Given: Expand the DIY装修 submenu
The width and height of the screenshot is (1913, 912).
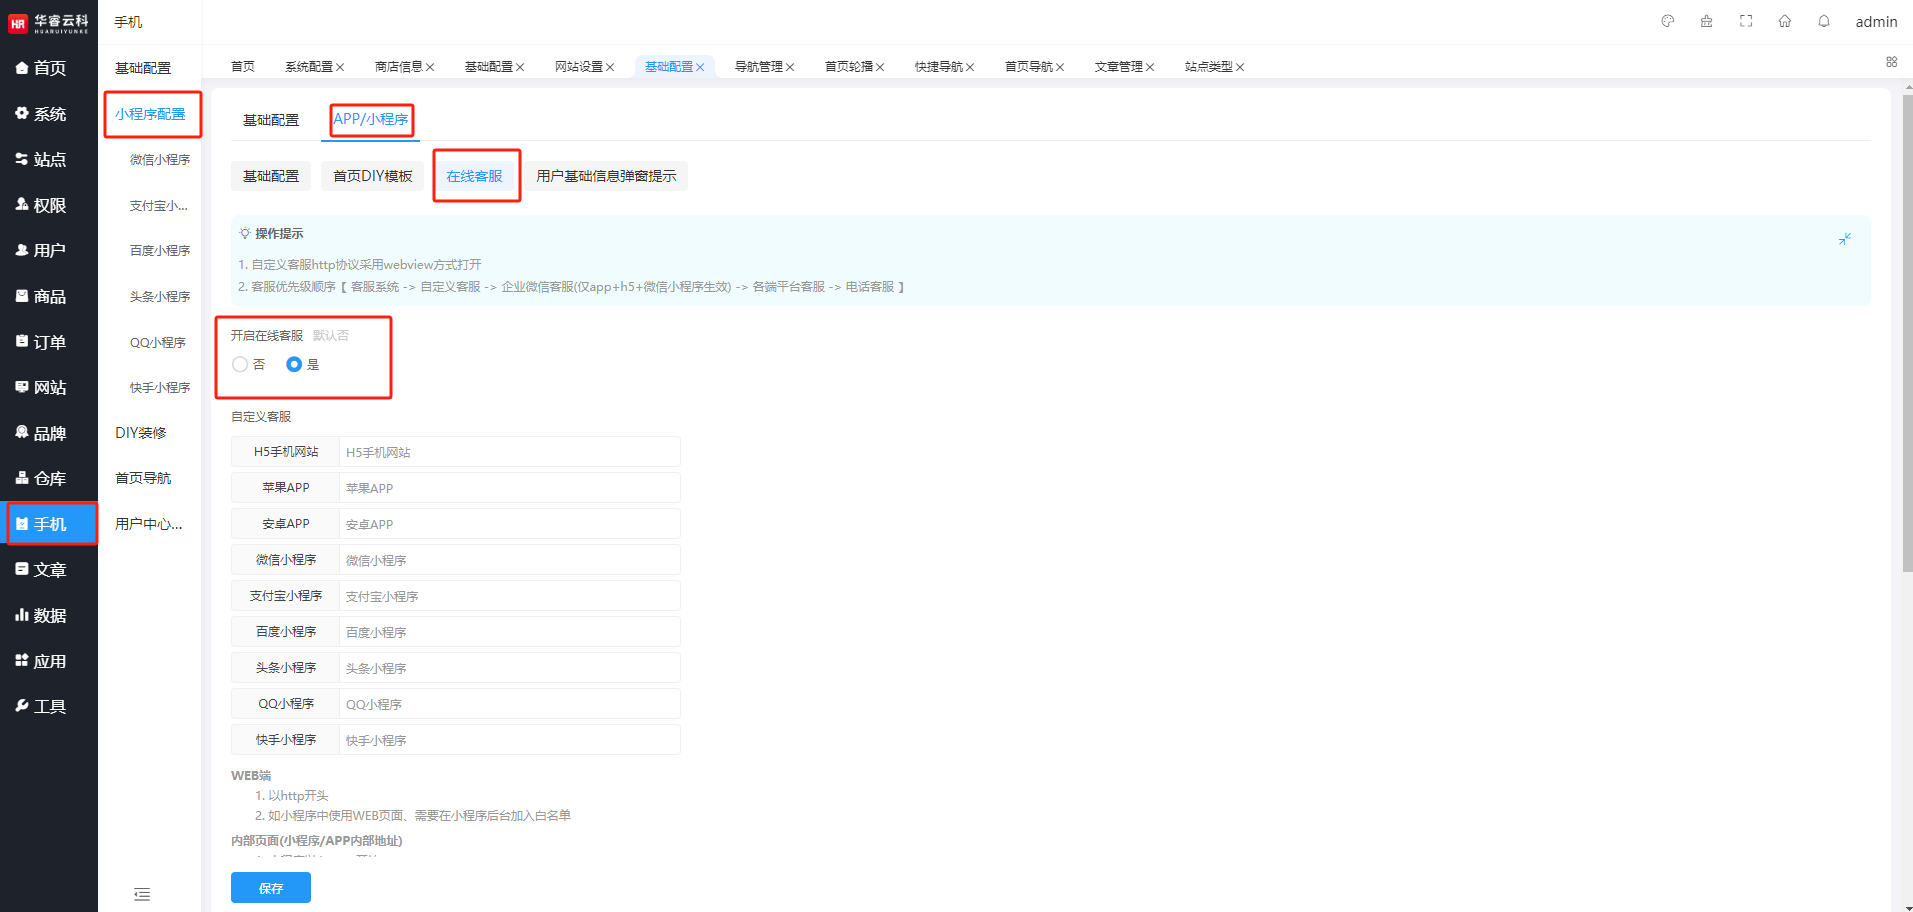Looking at the screenshot, I should pos(141,433).
